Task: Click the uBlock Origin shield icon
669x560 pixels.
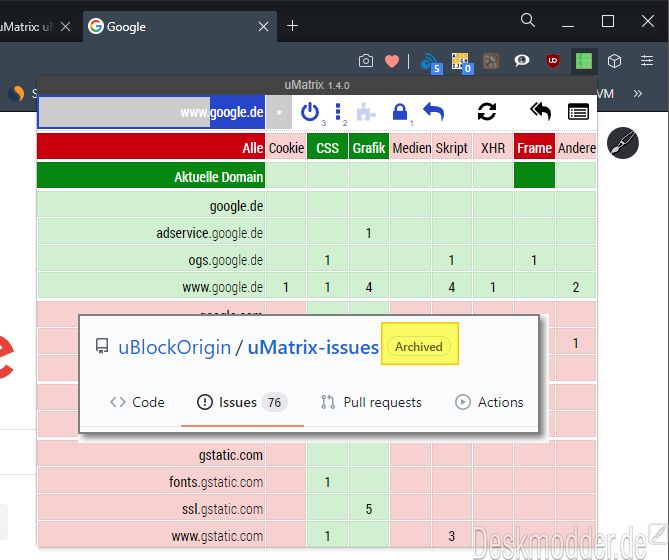Action: (x=553, y=61)
